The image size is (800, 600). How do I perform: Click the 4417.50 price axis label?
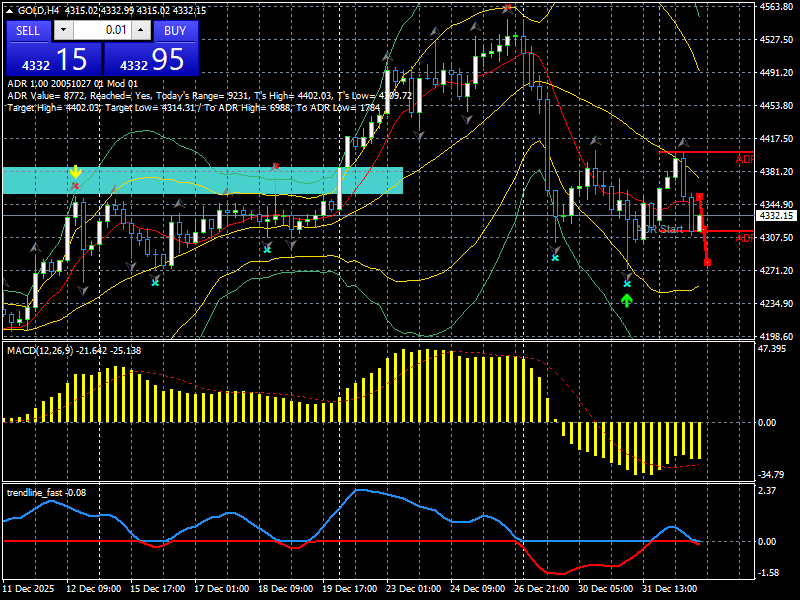pyautogui.click(x=776, y=138)
